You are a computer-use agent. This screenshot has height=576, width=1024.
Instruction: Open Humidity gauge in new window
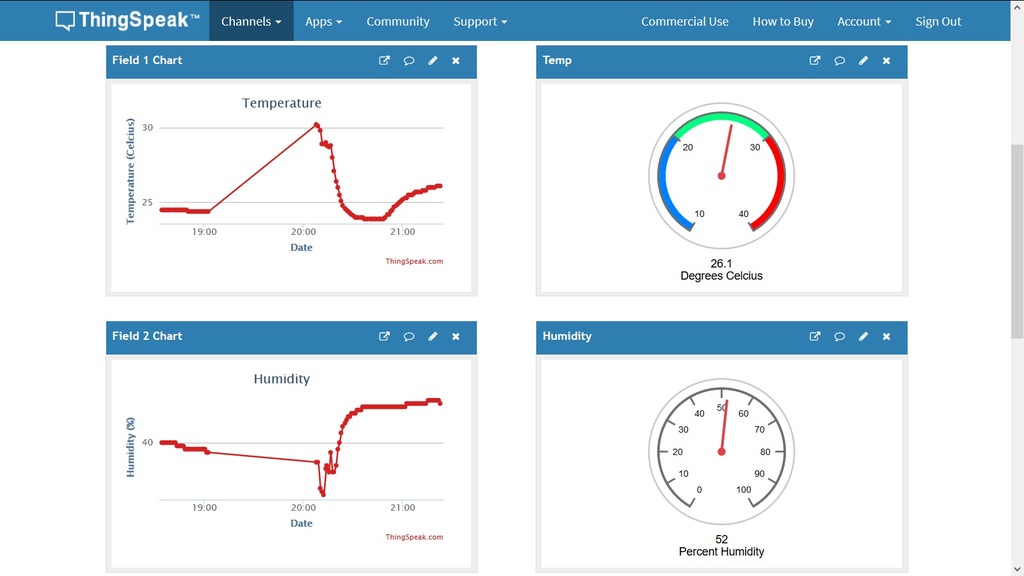tap(815, 337)
